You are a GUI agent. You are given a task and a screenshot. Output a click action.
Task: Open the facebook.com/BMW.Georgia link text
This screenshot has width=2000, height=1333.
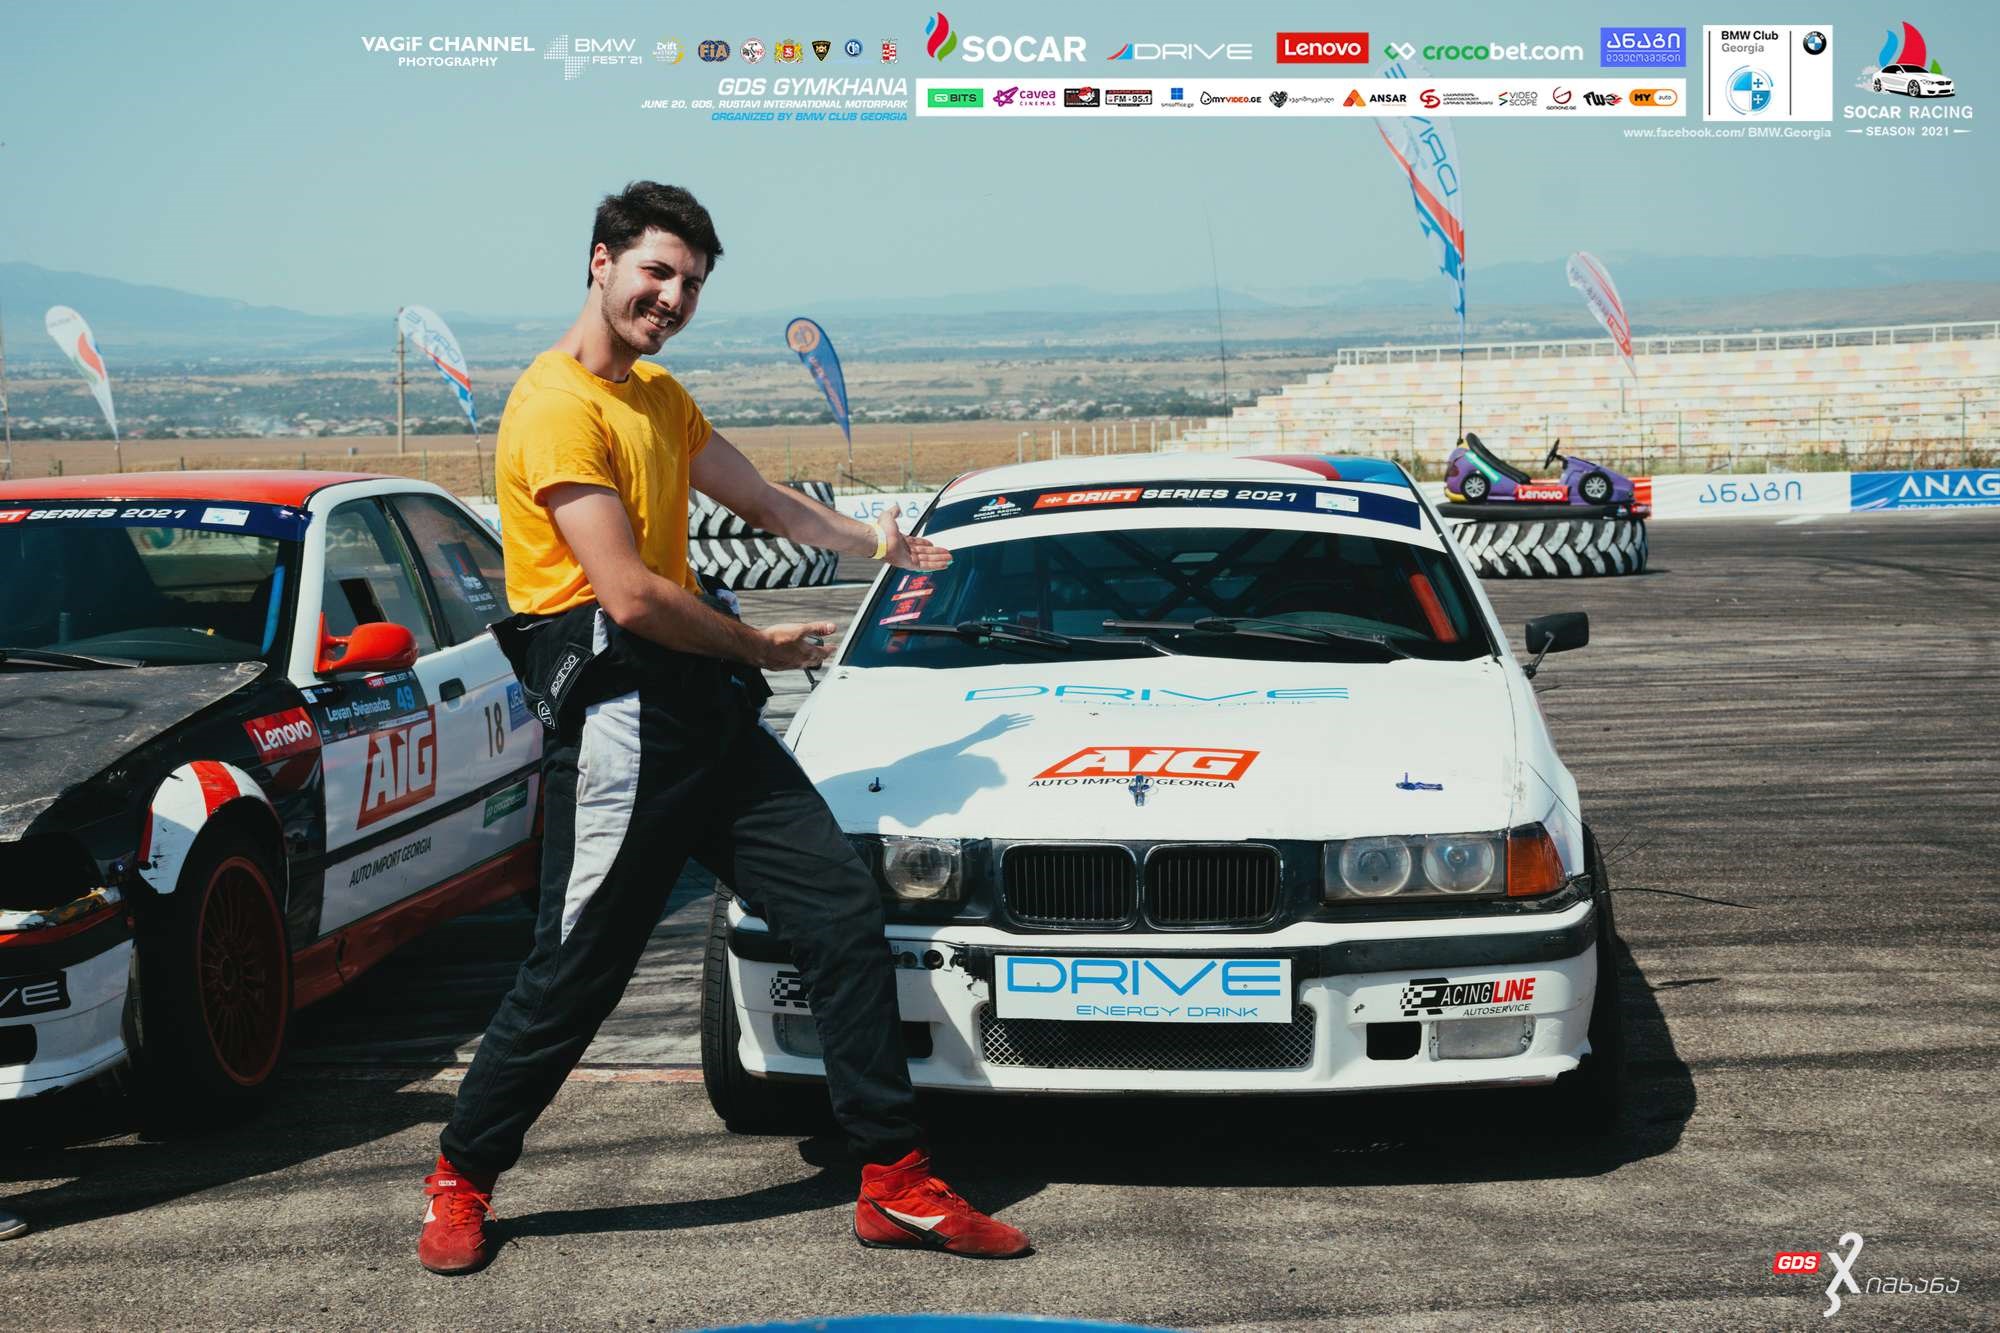(1726, 132)
